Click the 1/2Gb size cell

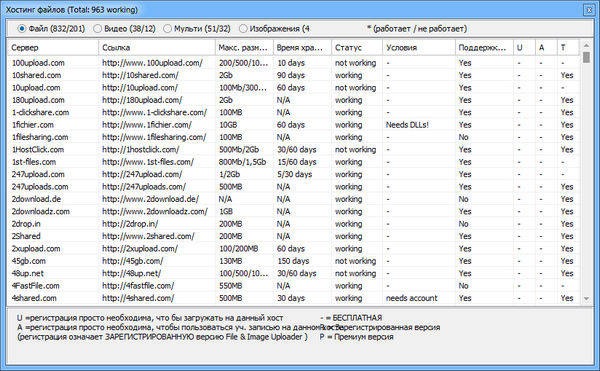[x=230, y=174]
